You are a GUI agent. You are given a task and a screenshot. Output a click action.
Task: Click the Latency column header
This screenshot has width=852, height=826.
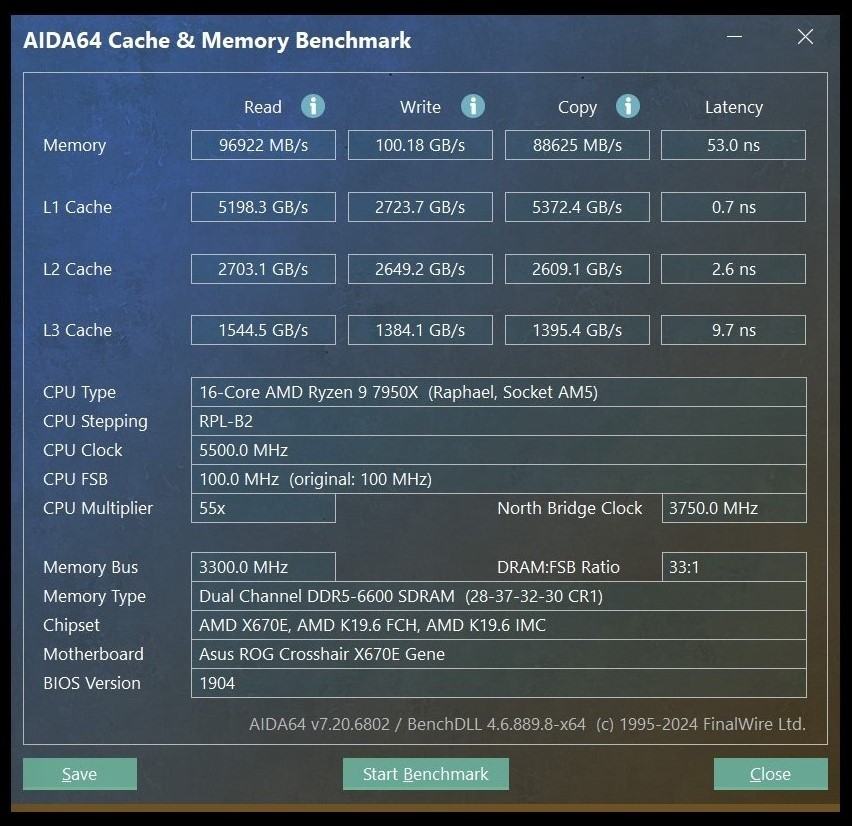click(734, 108)
